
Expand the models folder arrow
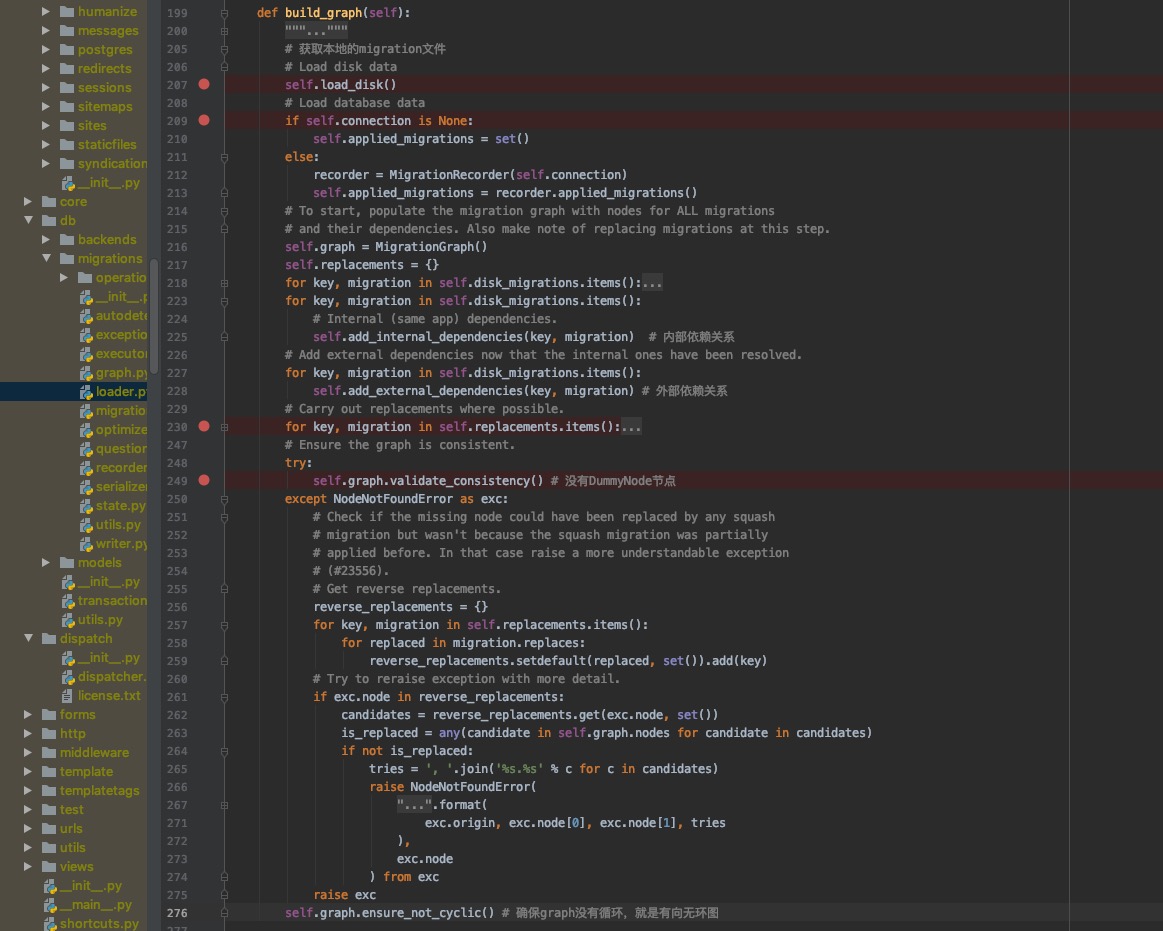46,563
